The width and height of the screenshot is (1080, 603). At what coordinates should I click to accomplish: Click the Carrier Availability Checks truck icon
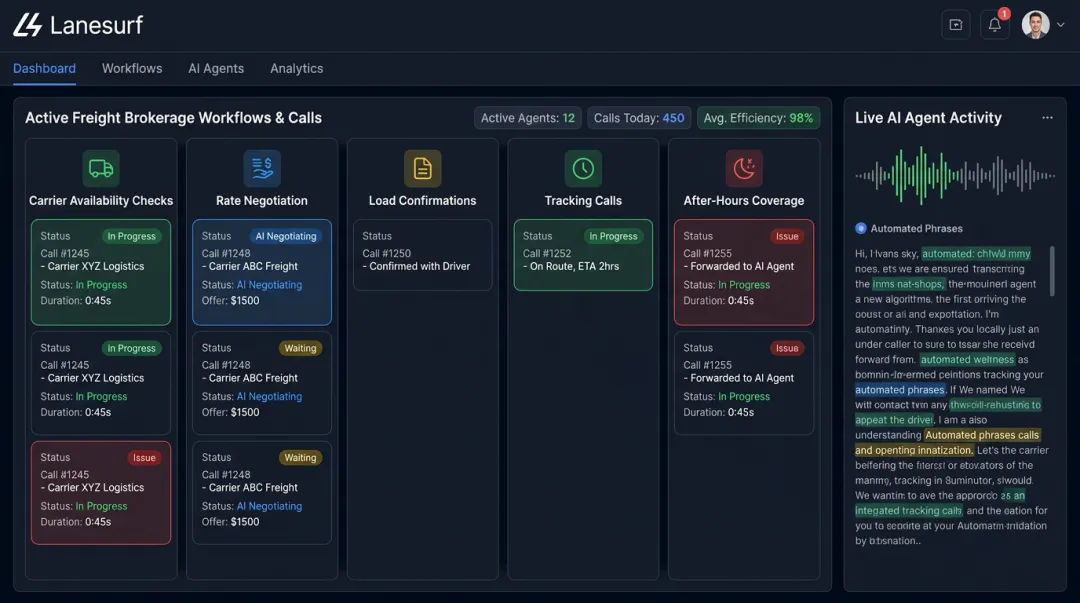tap(101, 168)
